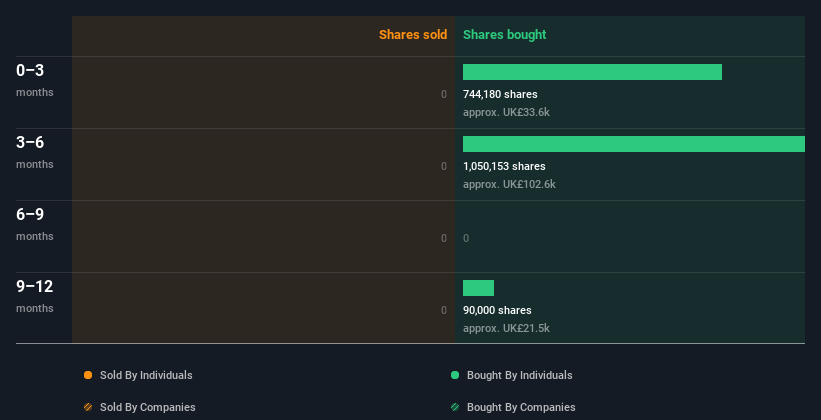821x420 pixels.
Task: Click the 744,180 shares value
Action: coord(500,94)
